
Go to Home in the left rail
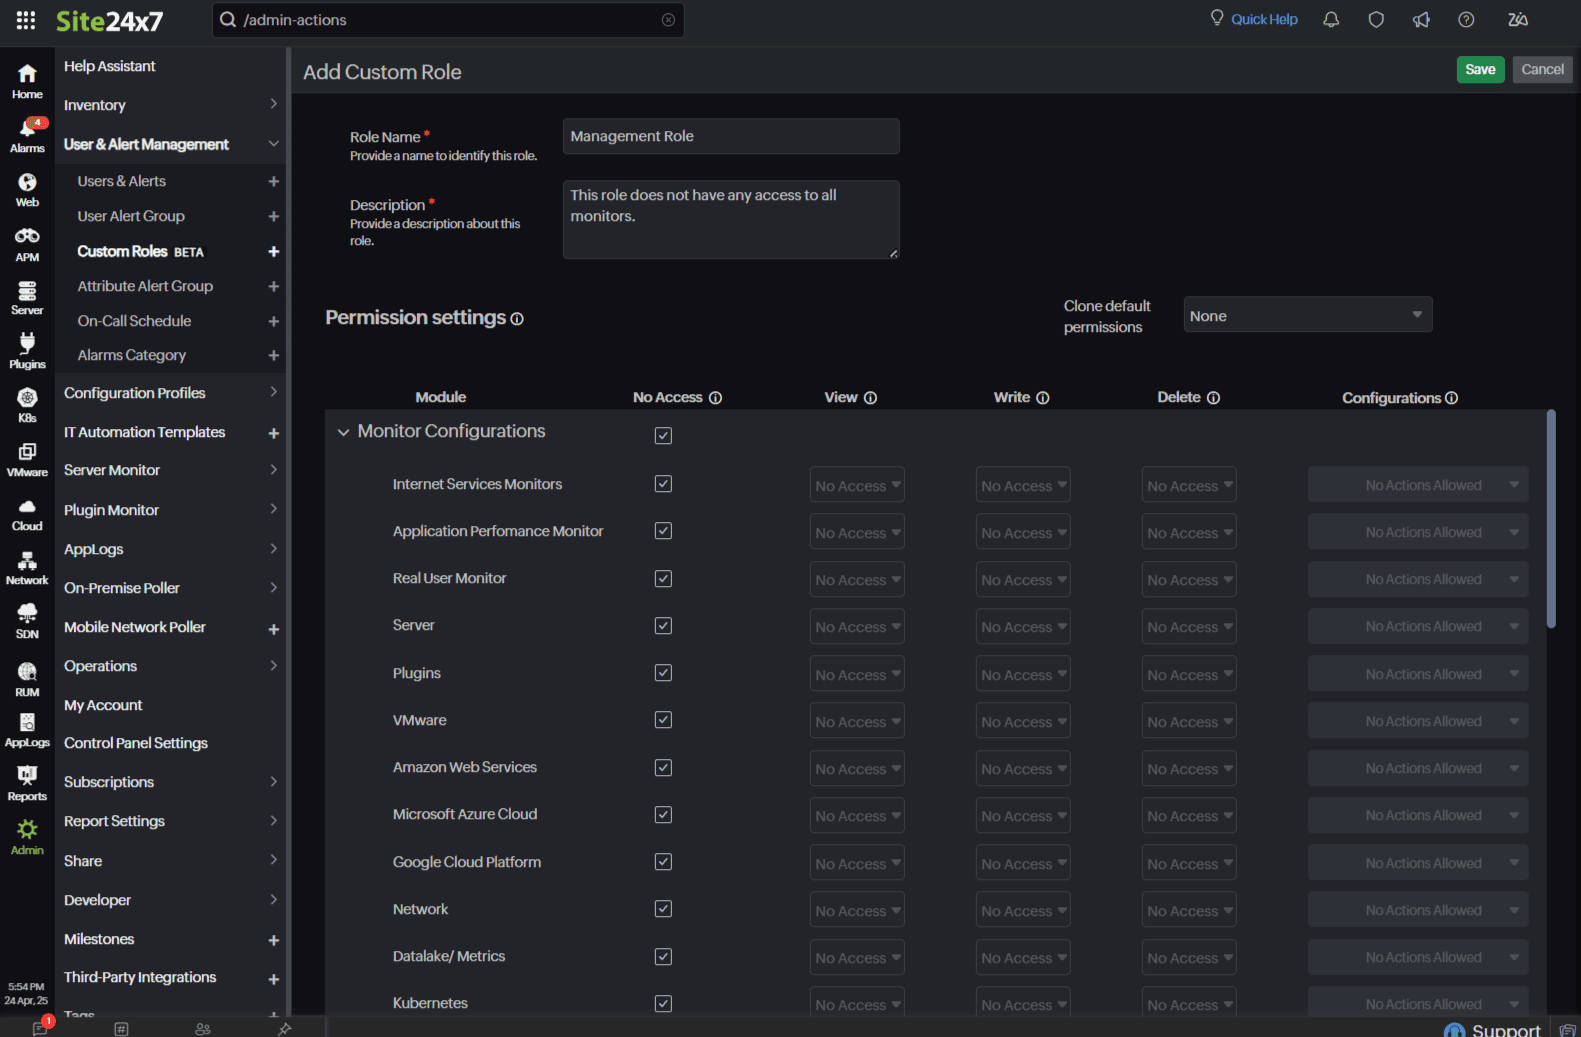tap(27, 81)
